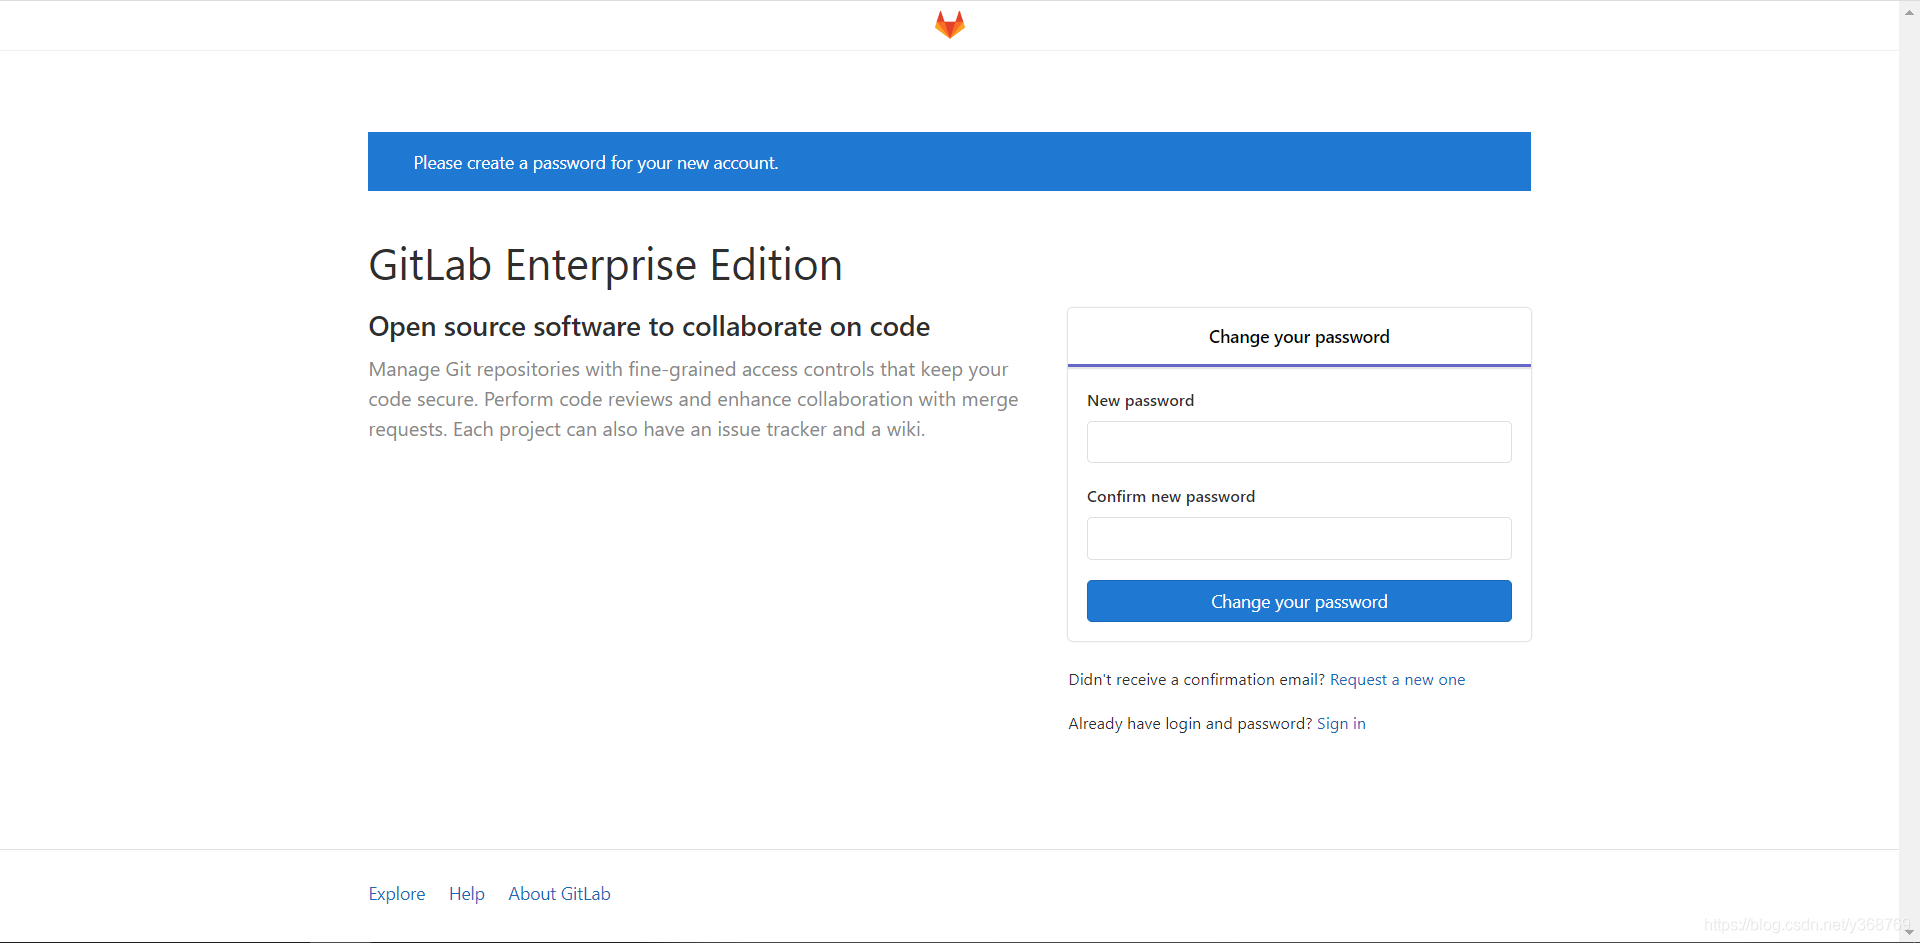Click the GitLab Enterprise Edition heading
The image size is (1920, 943).
tap(605, 266)
